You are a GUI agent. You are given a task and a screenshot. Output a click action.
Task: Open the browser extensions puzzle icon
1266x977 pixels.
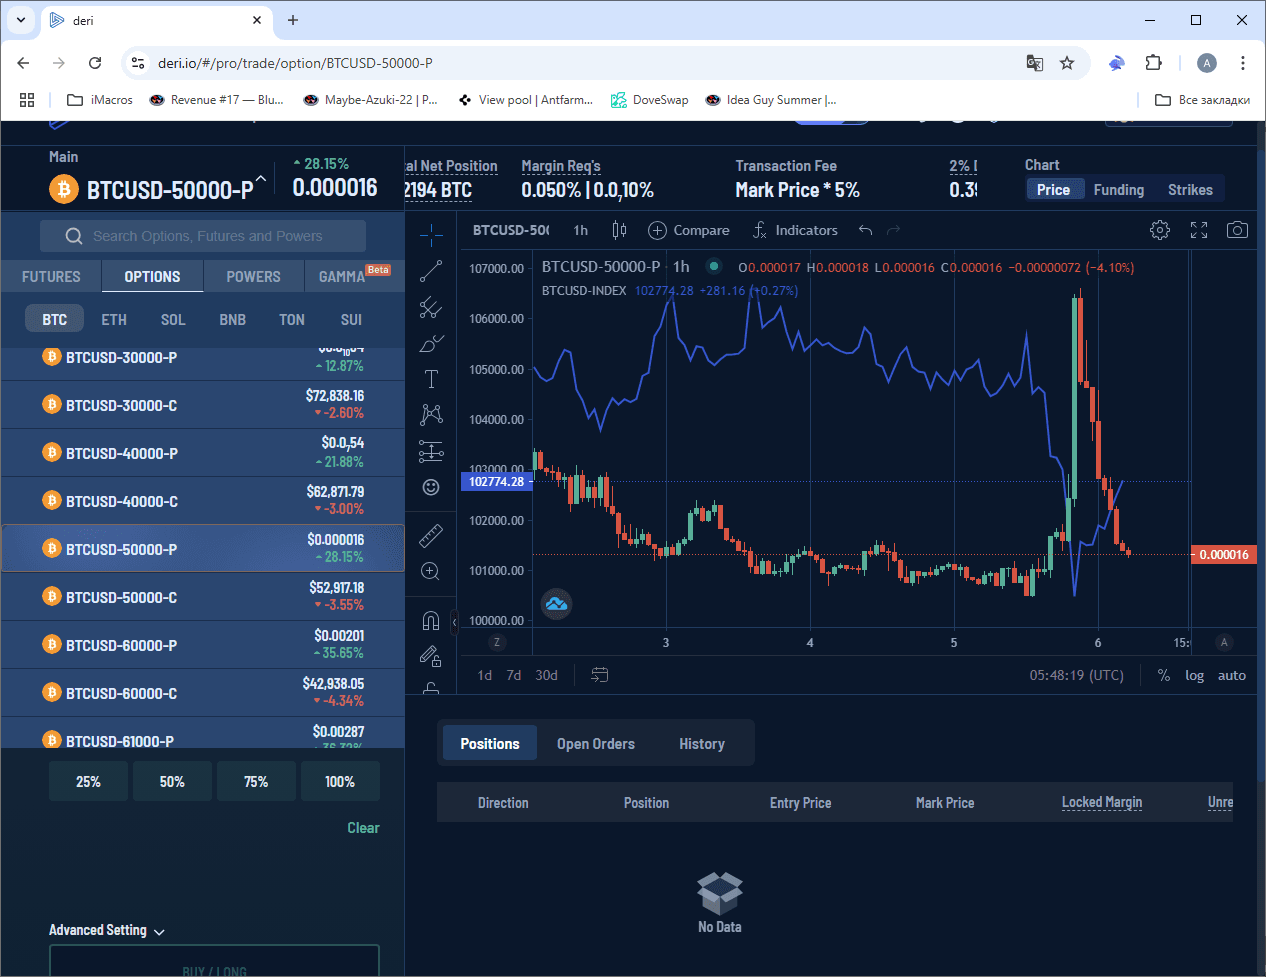tap(1153, 63)
